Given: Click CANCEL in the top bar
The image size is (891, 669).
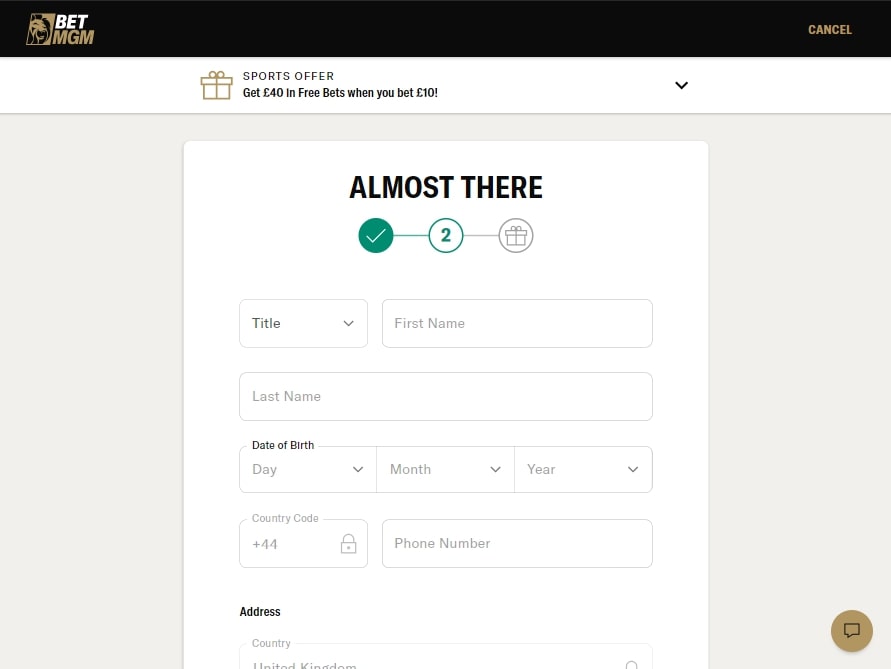Looking at the screenshot, I should tap(829, 29).
